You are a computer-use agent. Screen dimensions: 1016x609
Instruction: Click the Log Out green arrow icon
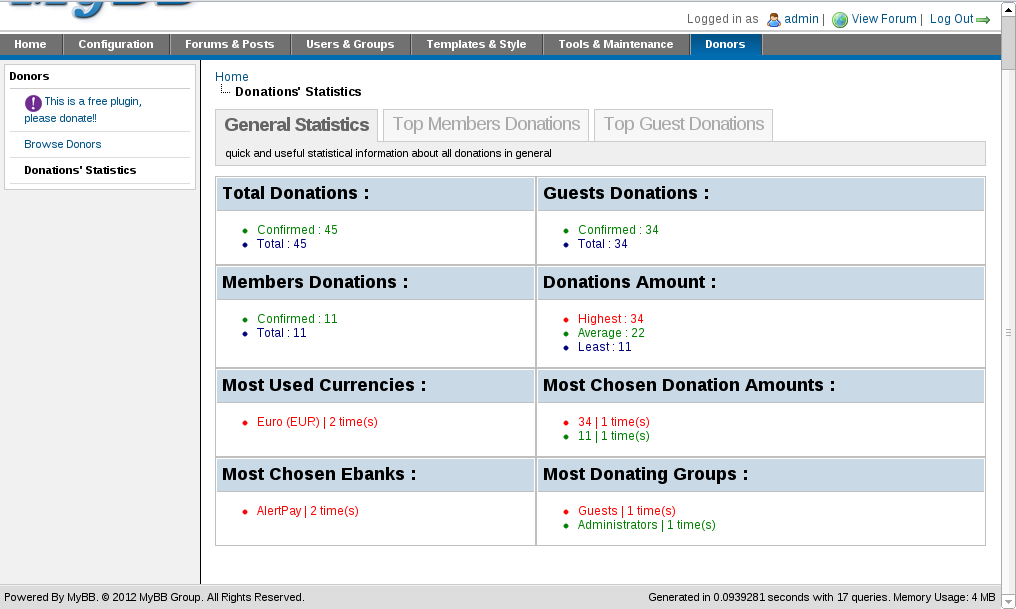tap(983, 20)
